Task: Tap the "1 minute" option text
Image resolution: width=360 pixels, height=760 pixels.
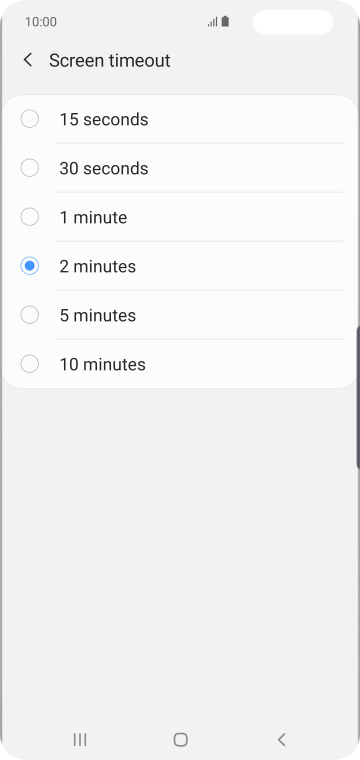Action: pyautogui.click(x=93, y=217)
